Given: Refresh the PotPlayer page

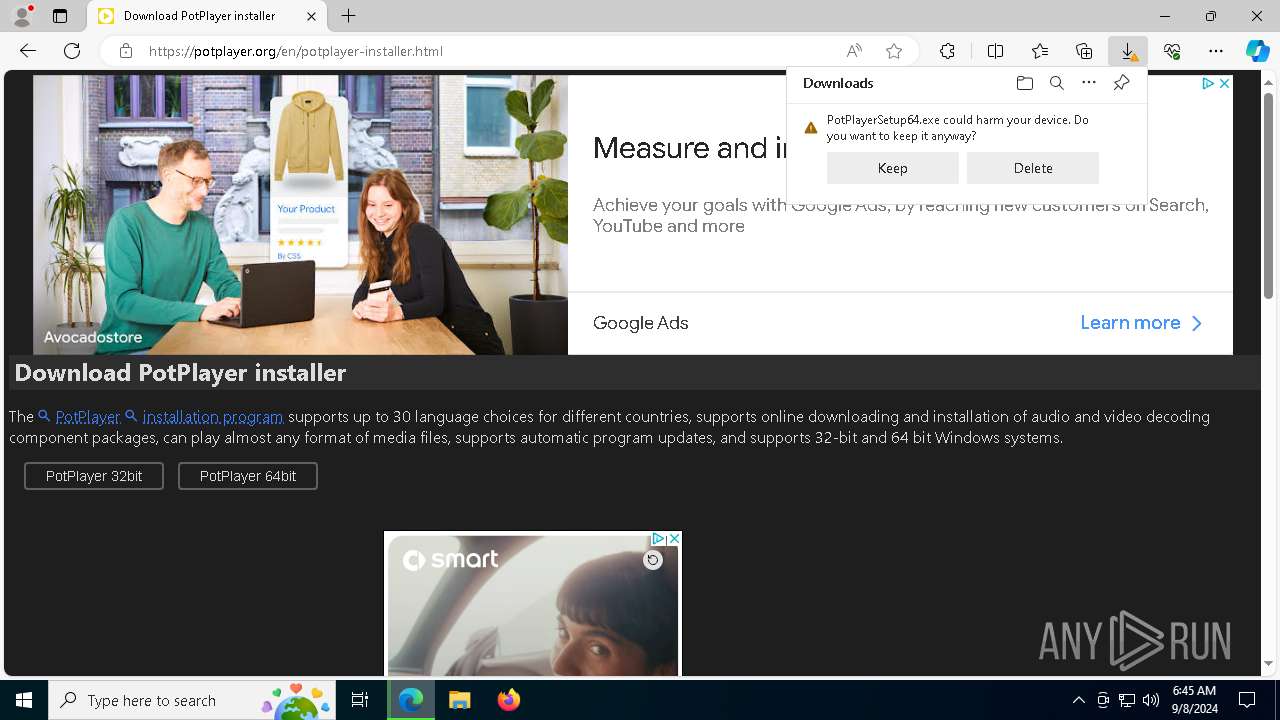Looking at the screenshot, I should pyautogui.click(x=72, y=51).
